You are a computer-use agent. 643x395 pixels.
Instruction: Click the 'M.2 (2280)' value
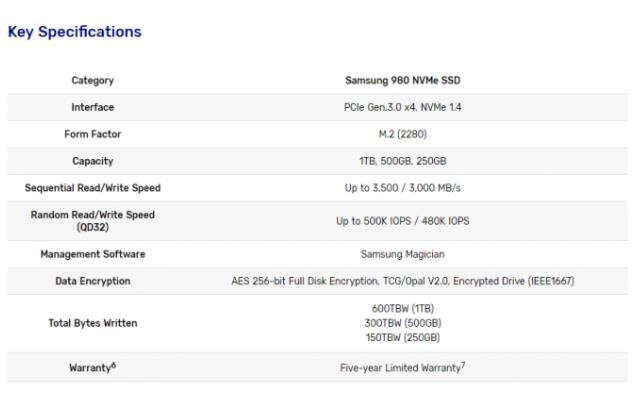tap(402, 134)
